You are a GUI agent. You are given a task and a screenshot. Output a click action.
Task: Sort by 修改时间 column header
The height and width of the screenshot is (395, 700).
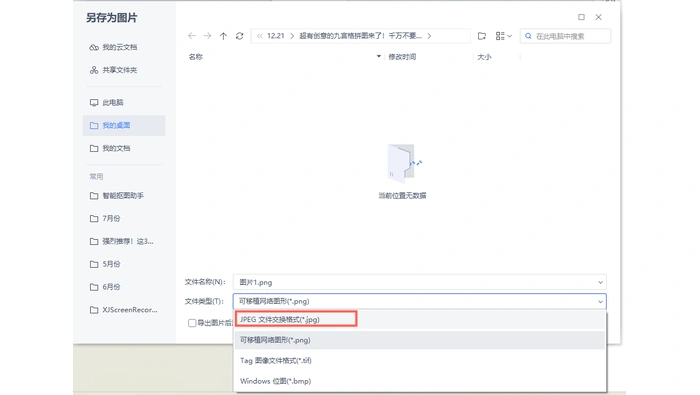coord(402,57)
